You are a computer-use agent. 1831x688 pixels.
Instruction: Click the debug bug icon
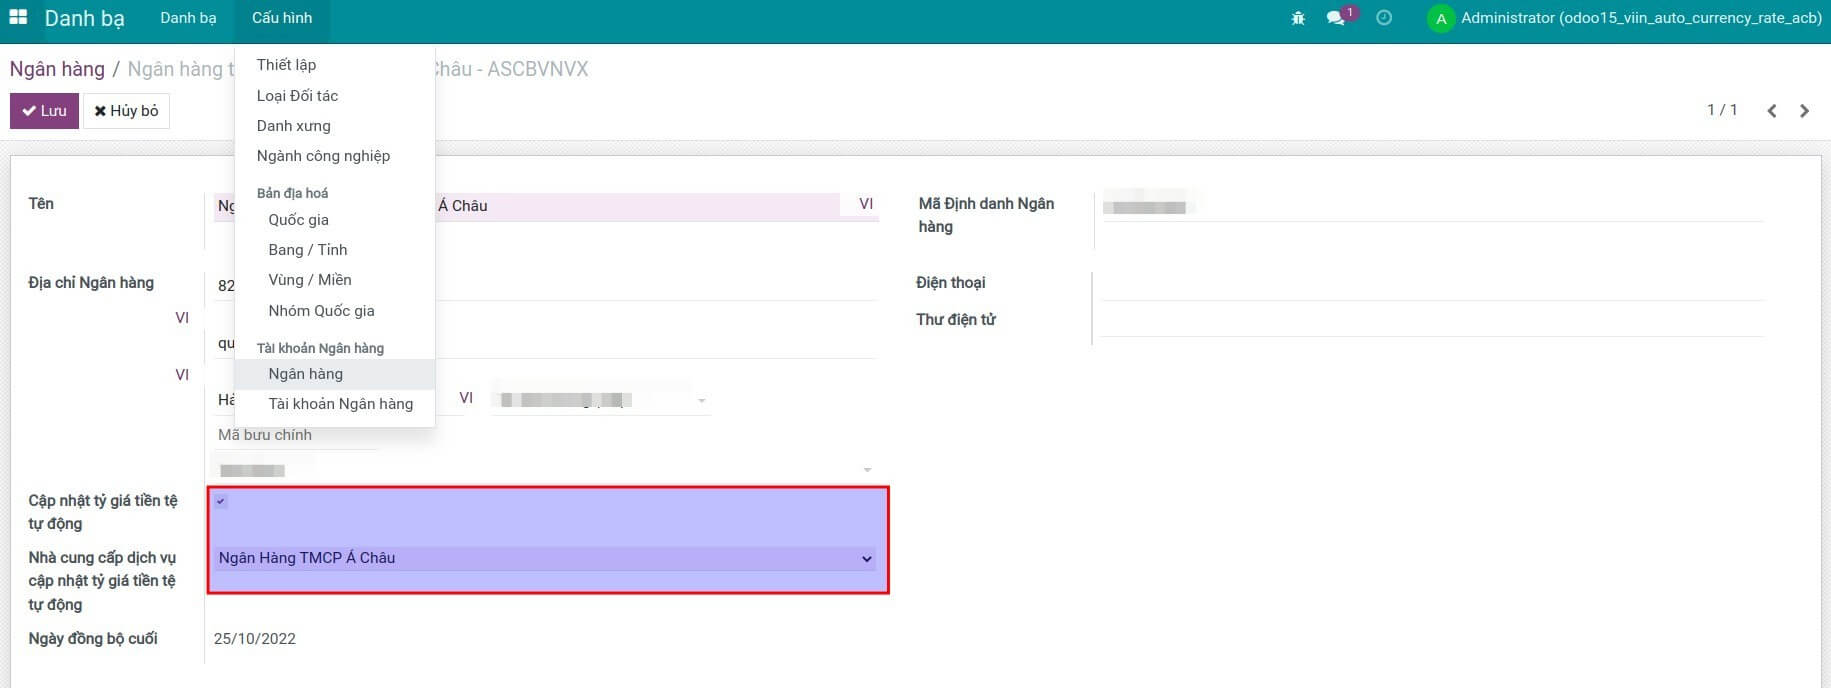(1298, 18)
